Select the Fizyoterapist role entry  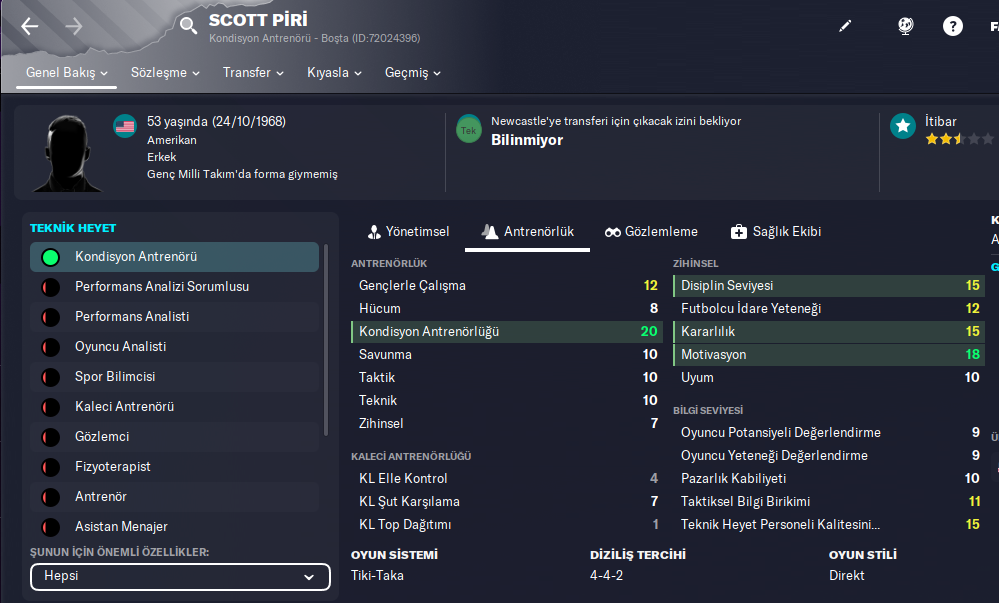113,467
